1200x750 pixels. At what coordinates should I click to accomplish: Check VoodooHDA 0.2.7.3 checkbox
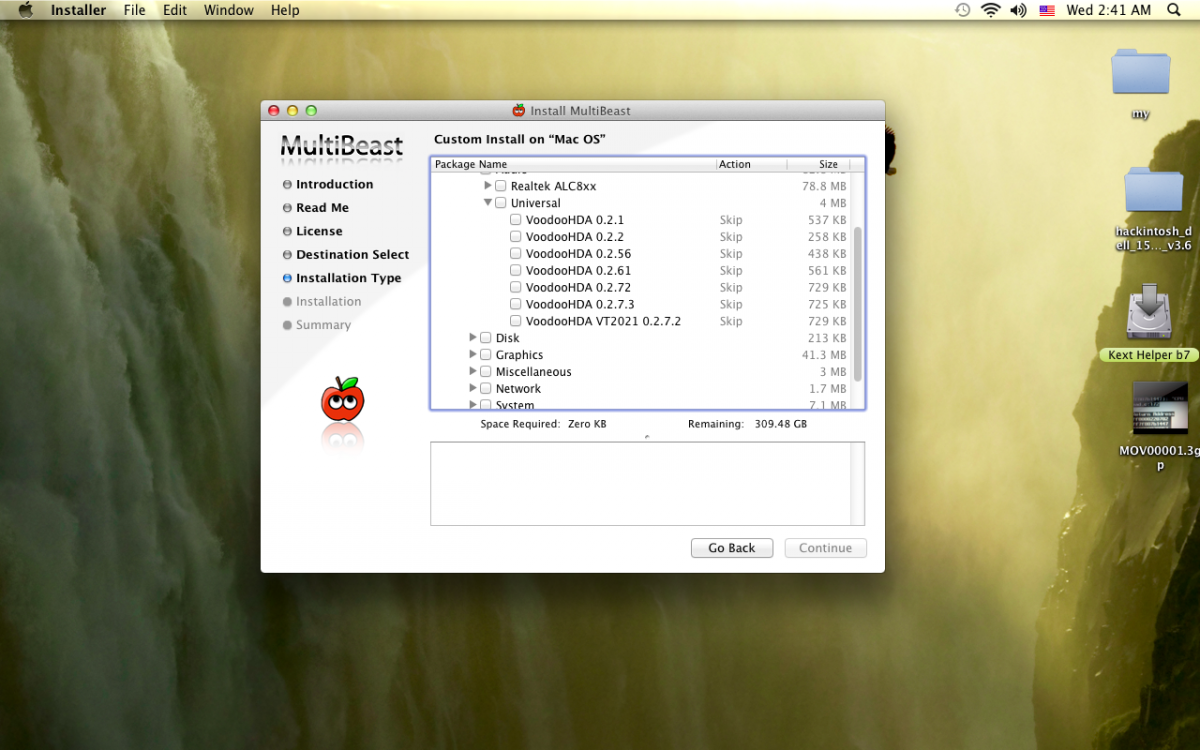pyautogui.click(x=516, y=304)
